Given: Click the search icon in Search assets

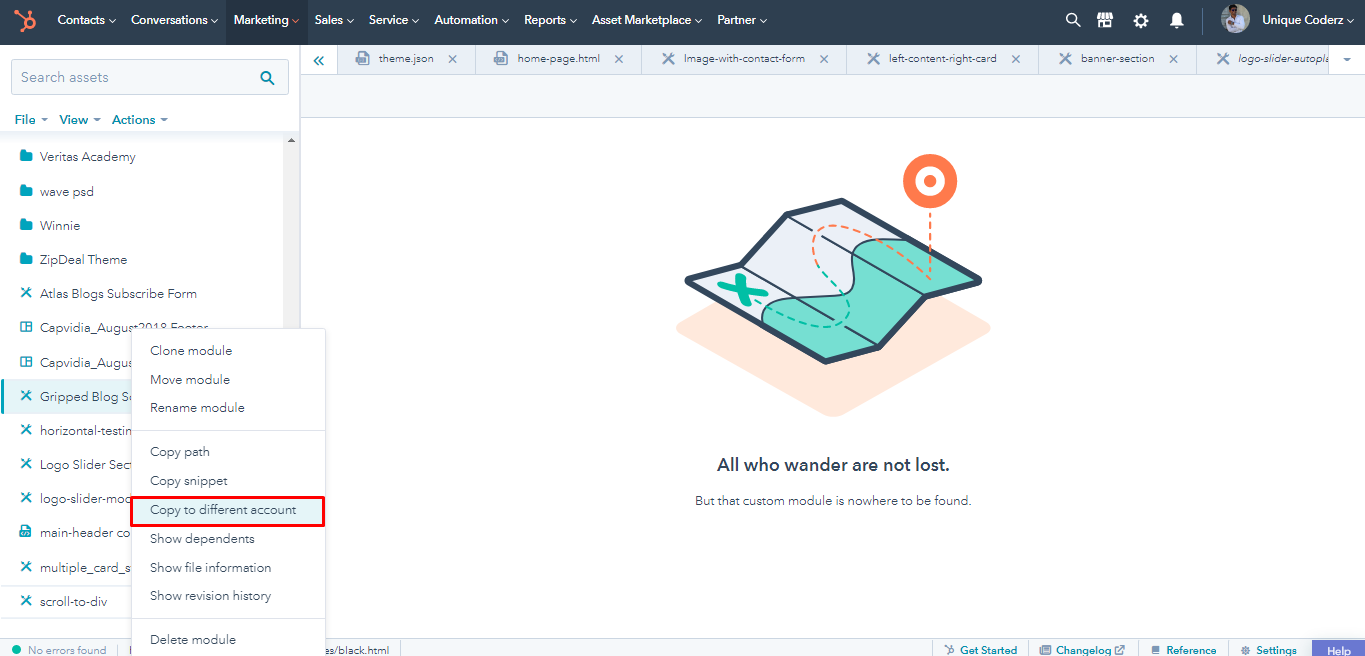Looking at the screenshot, I should coord(267,78).
